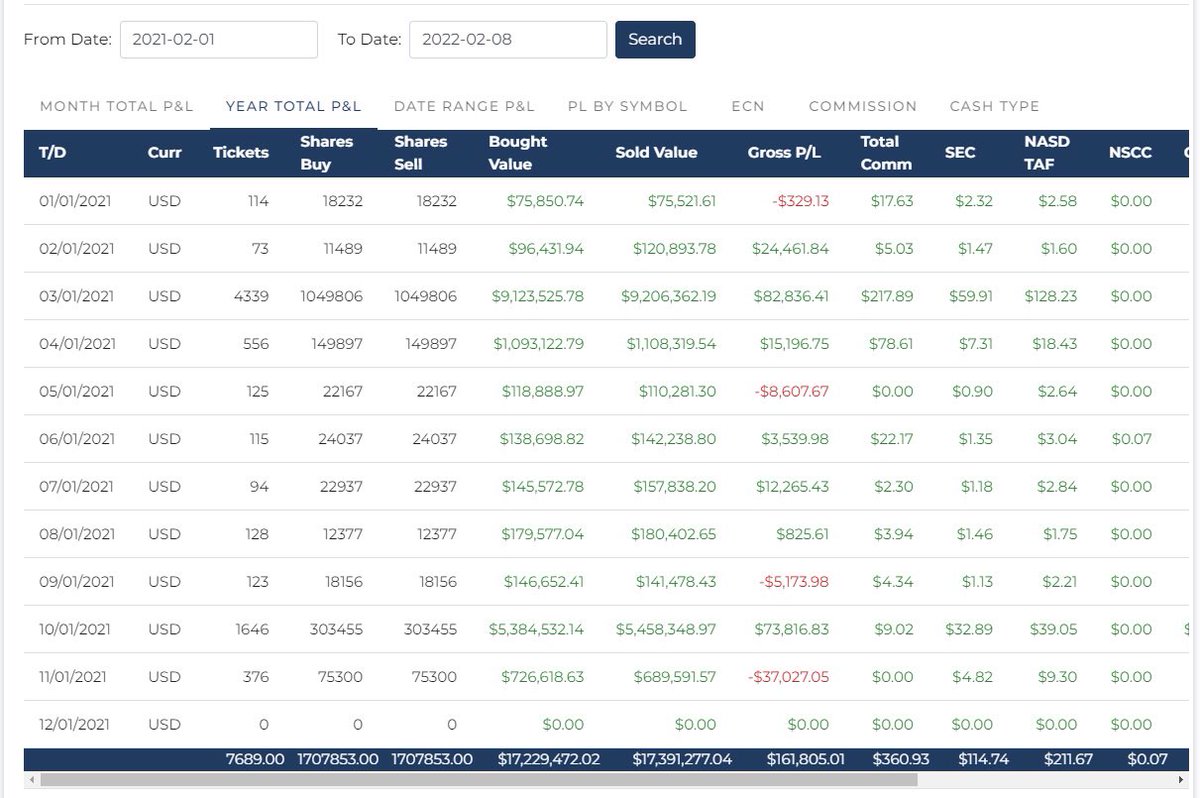
Task: Click the SEC column header
Action: (x=960, y=153)
